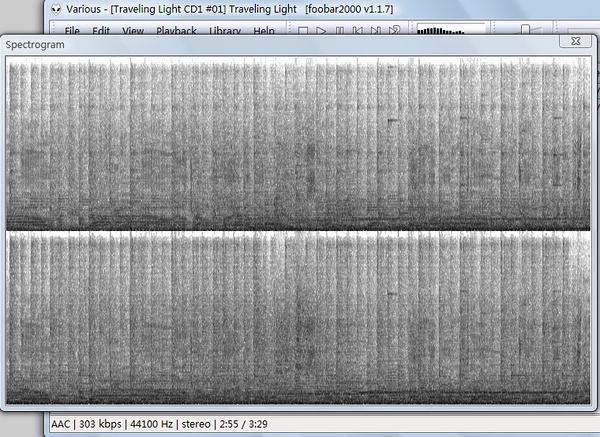Click the '303 kbps' bitrate status entry
The image size is (600, 437).
point(100,424)
